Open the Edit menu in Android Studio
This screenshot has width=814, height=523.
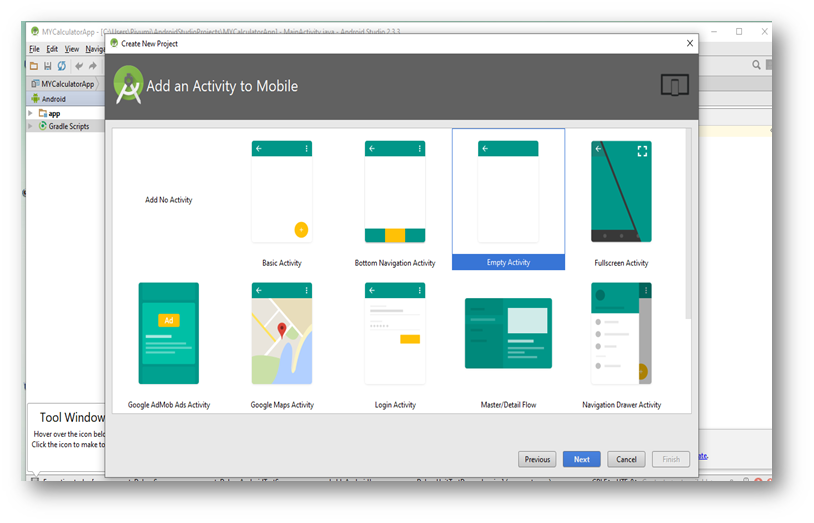(52, 49)
